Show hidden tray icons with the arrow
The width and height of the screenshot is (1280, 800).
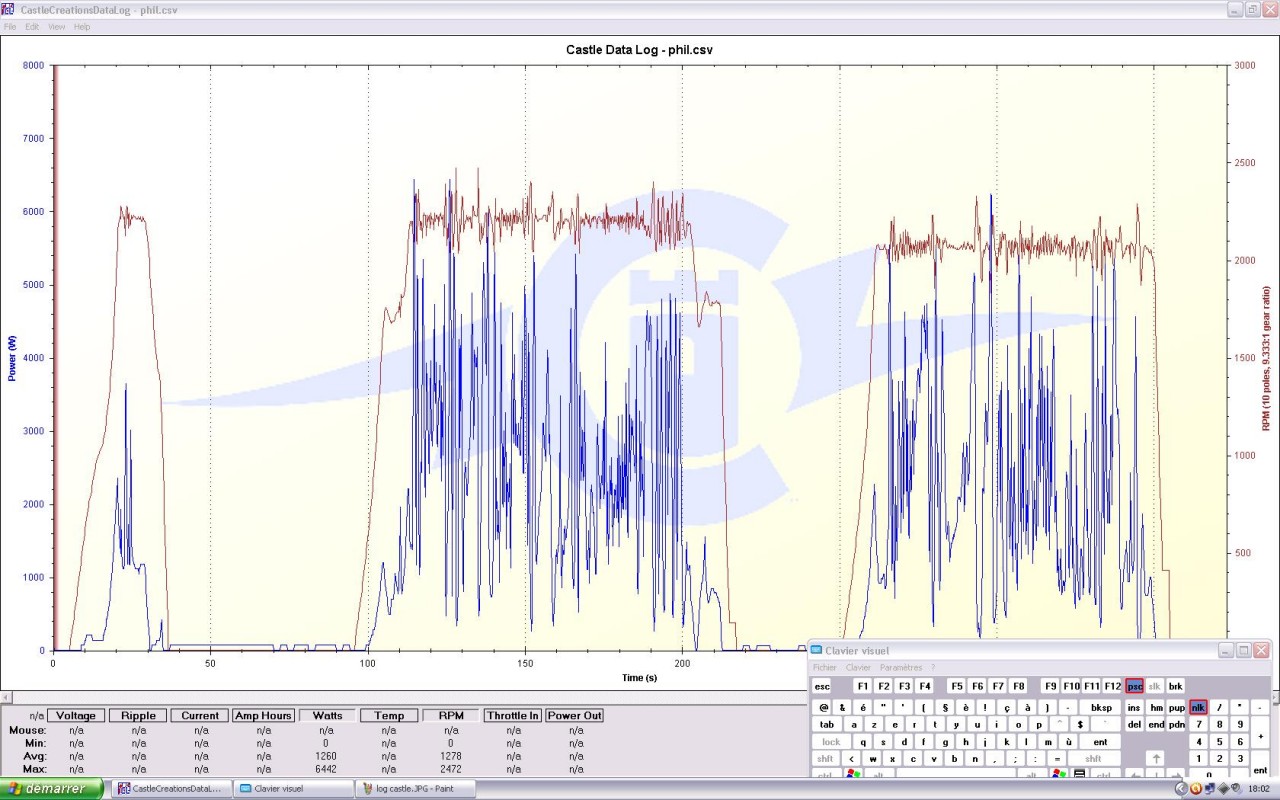[x=1181, y=789]
